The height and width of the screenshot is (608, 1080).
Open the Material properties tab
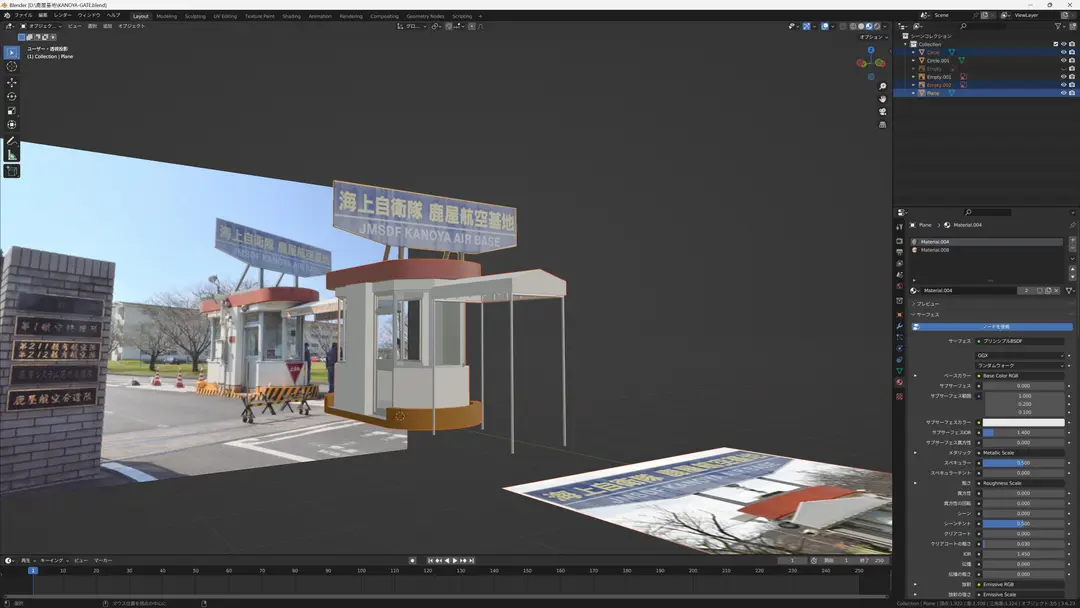(900, 382)
